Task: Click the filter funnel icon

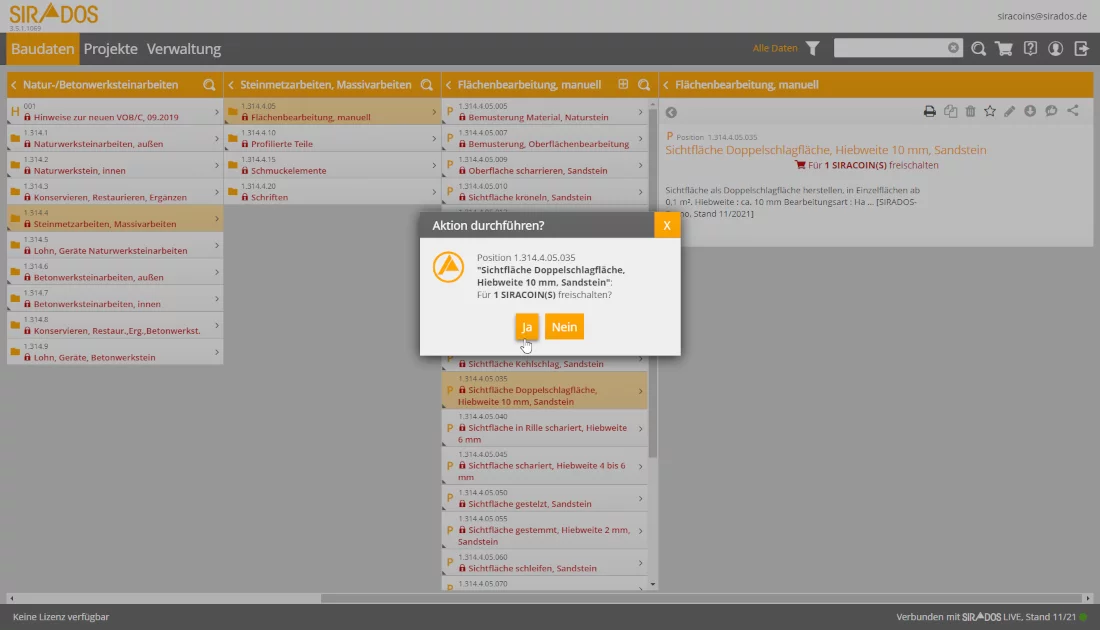Action: [x=813, y=48]
